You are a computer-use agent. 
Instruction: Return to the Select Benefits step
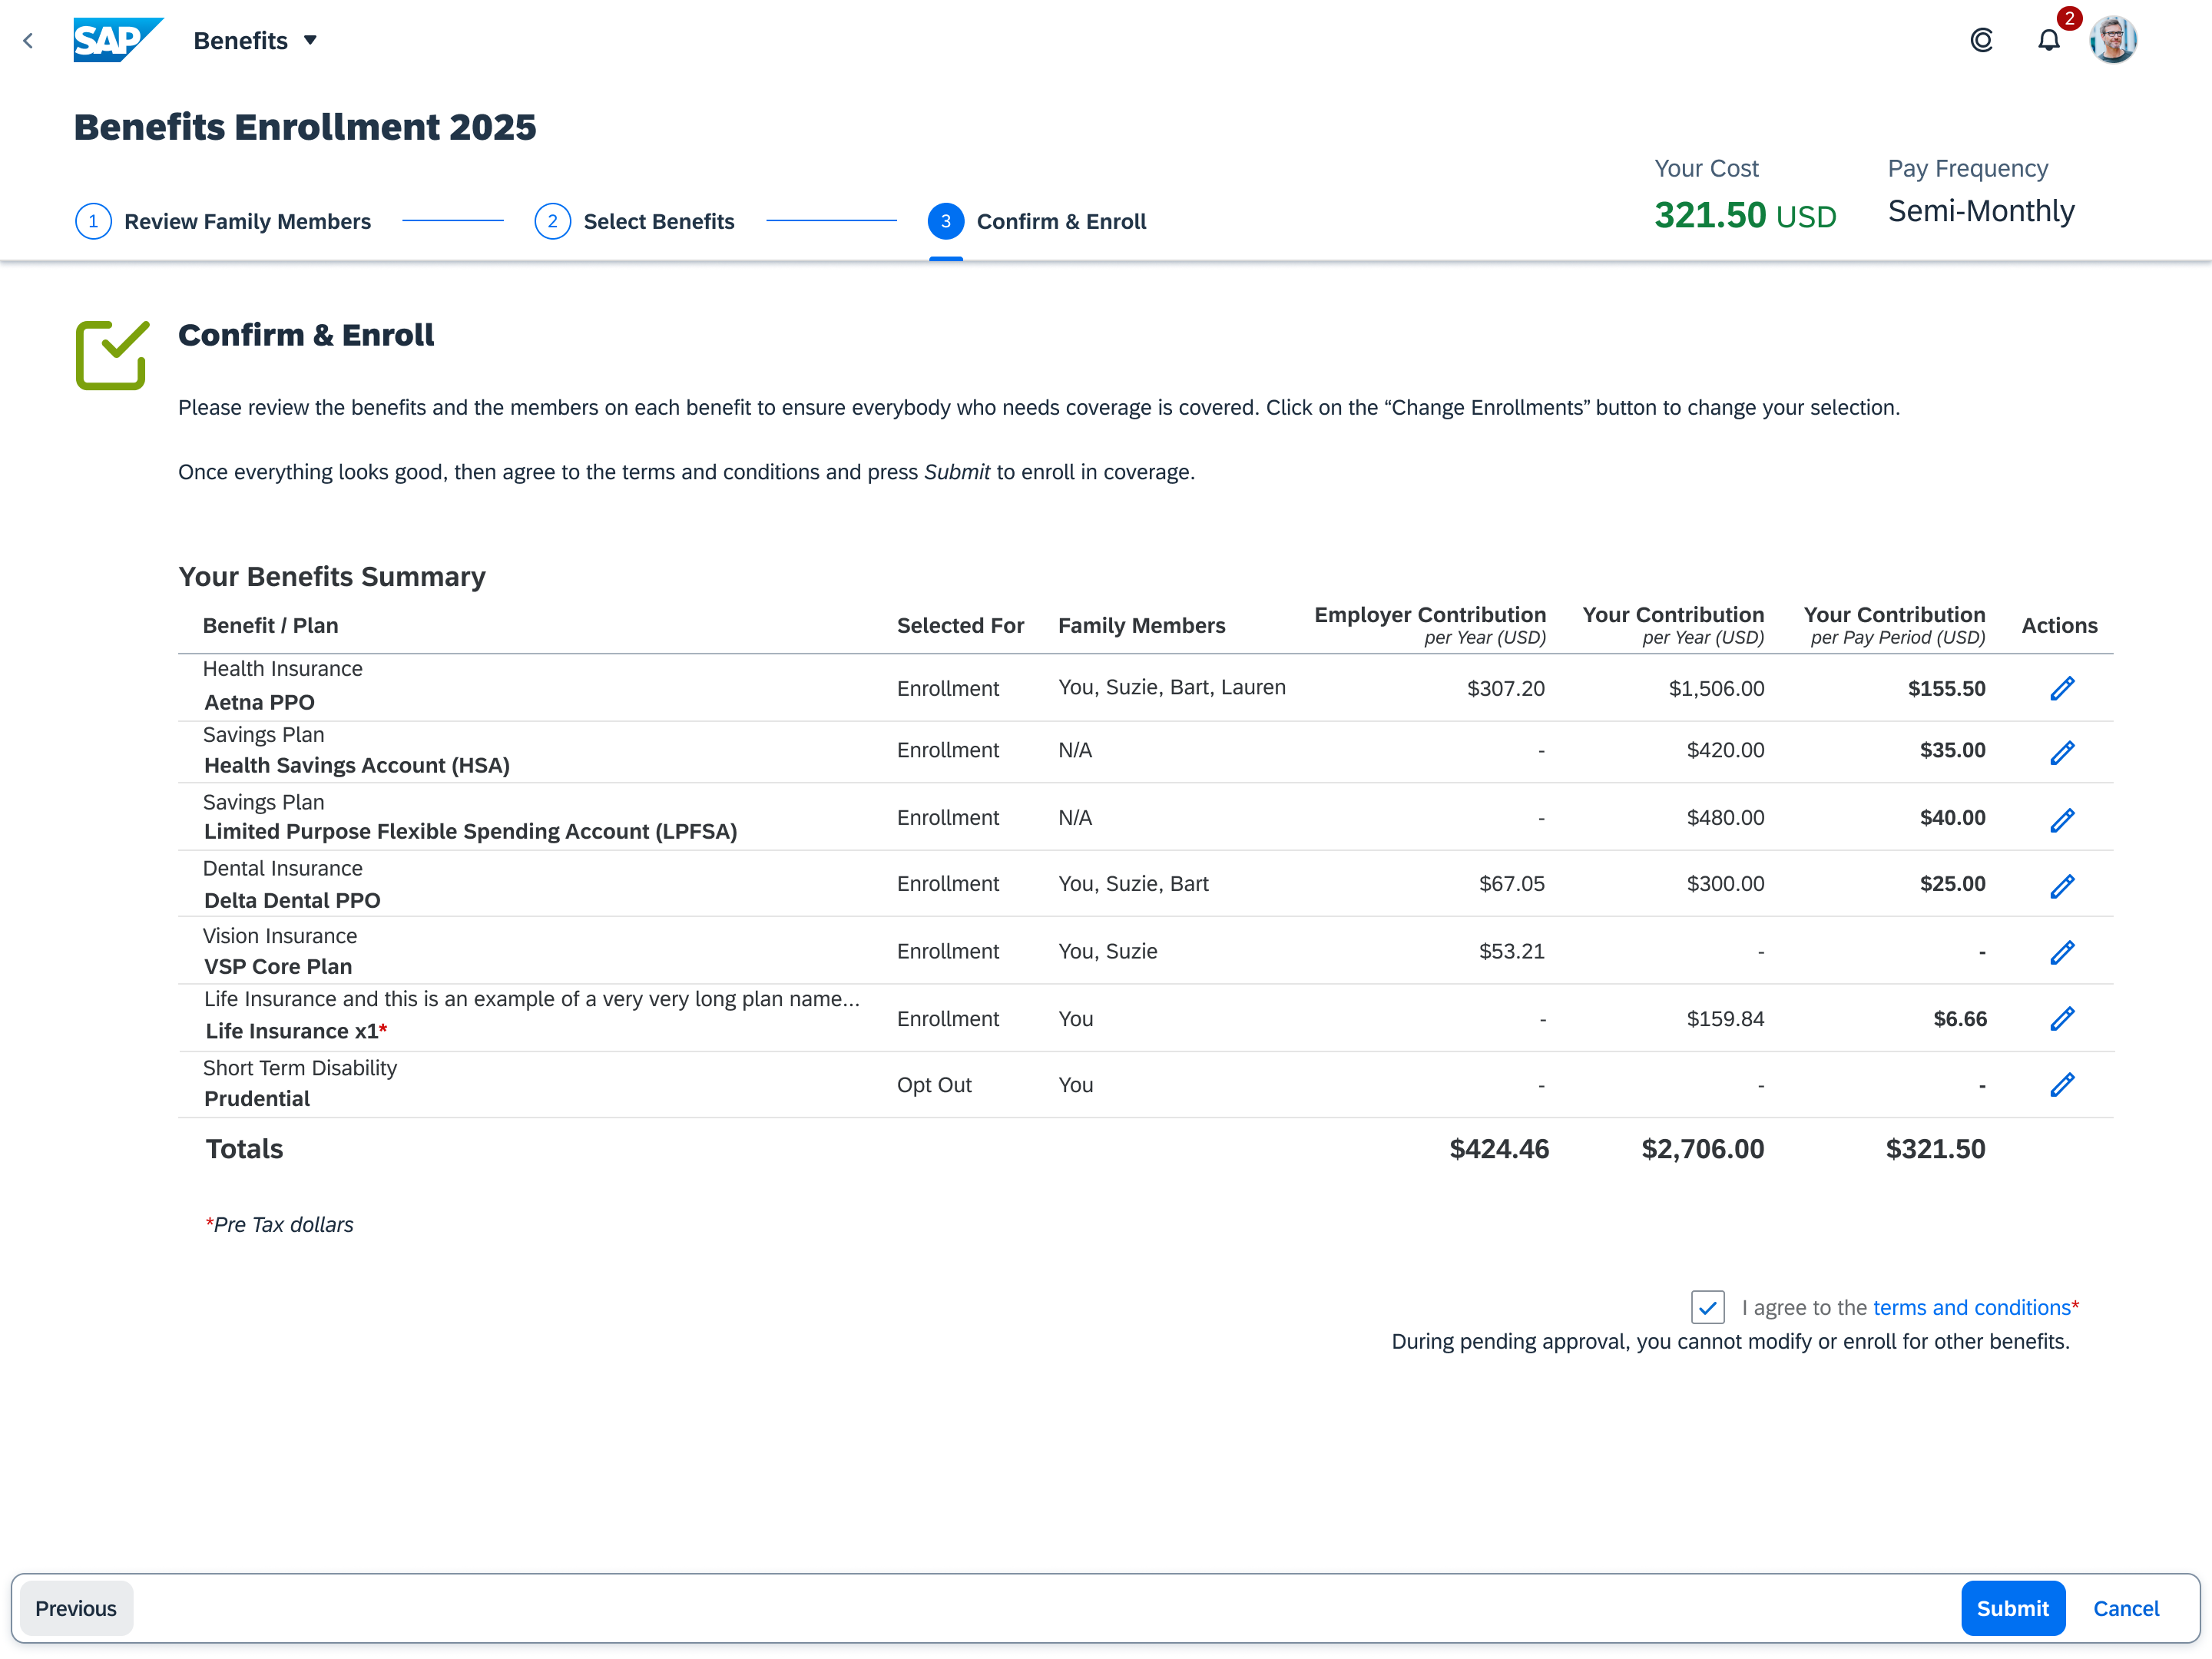[659, 221]
